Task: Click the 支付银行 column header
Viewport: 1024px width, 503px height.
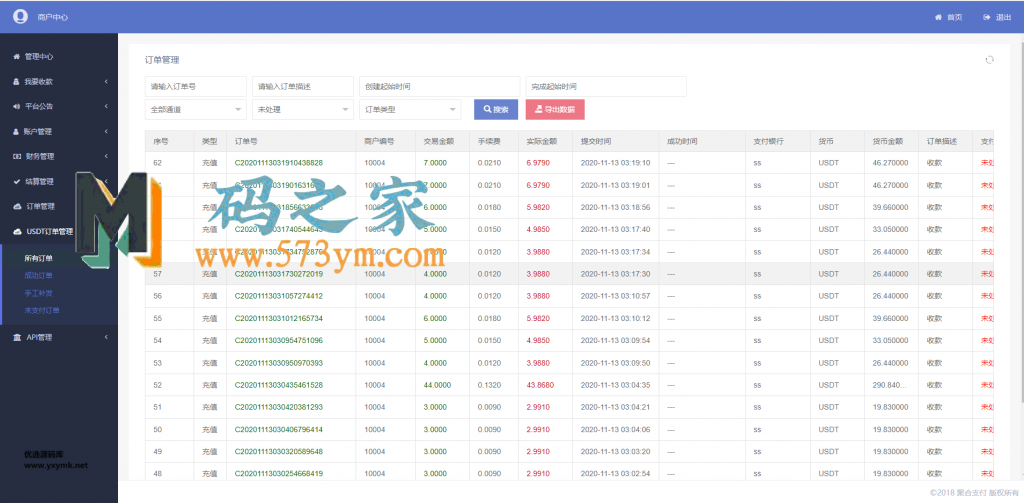Action: coord(769,141)
